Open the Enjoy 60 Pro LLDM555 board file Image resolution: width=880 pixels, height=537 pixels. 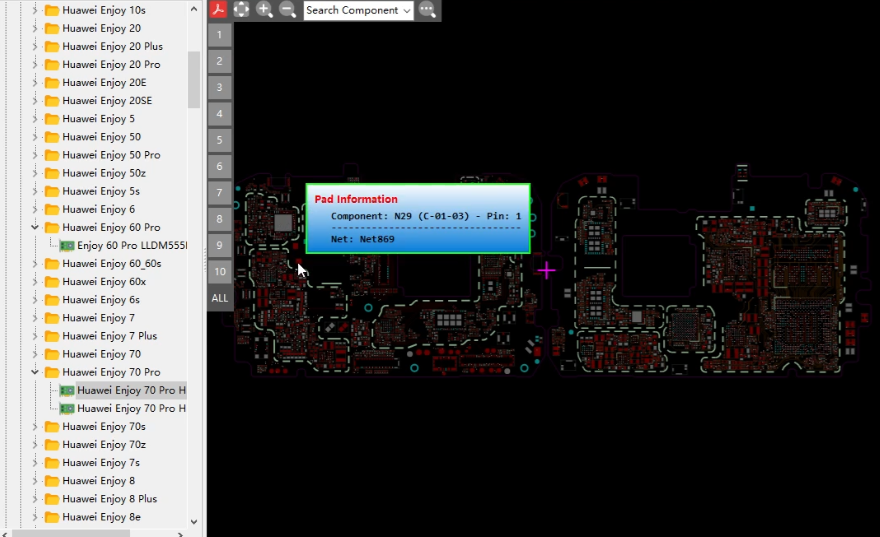click(132, 245)
